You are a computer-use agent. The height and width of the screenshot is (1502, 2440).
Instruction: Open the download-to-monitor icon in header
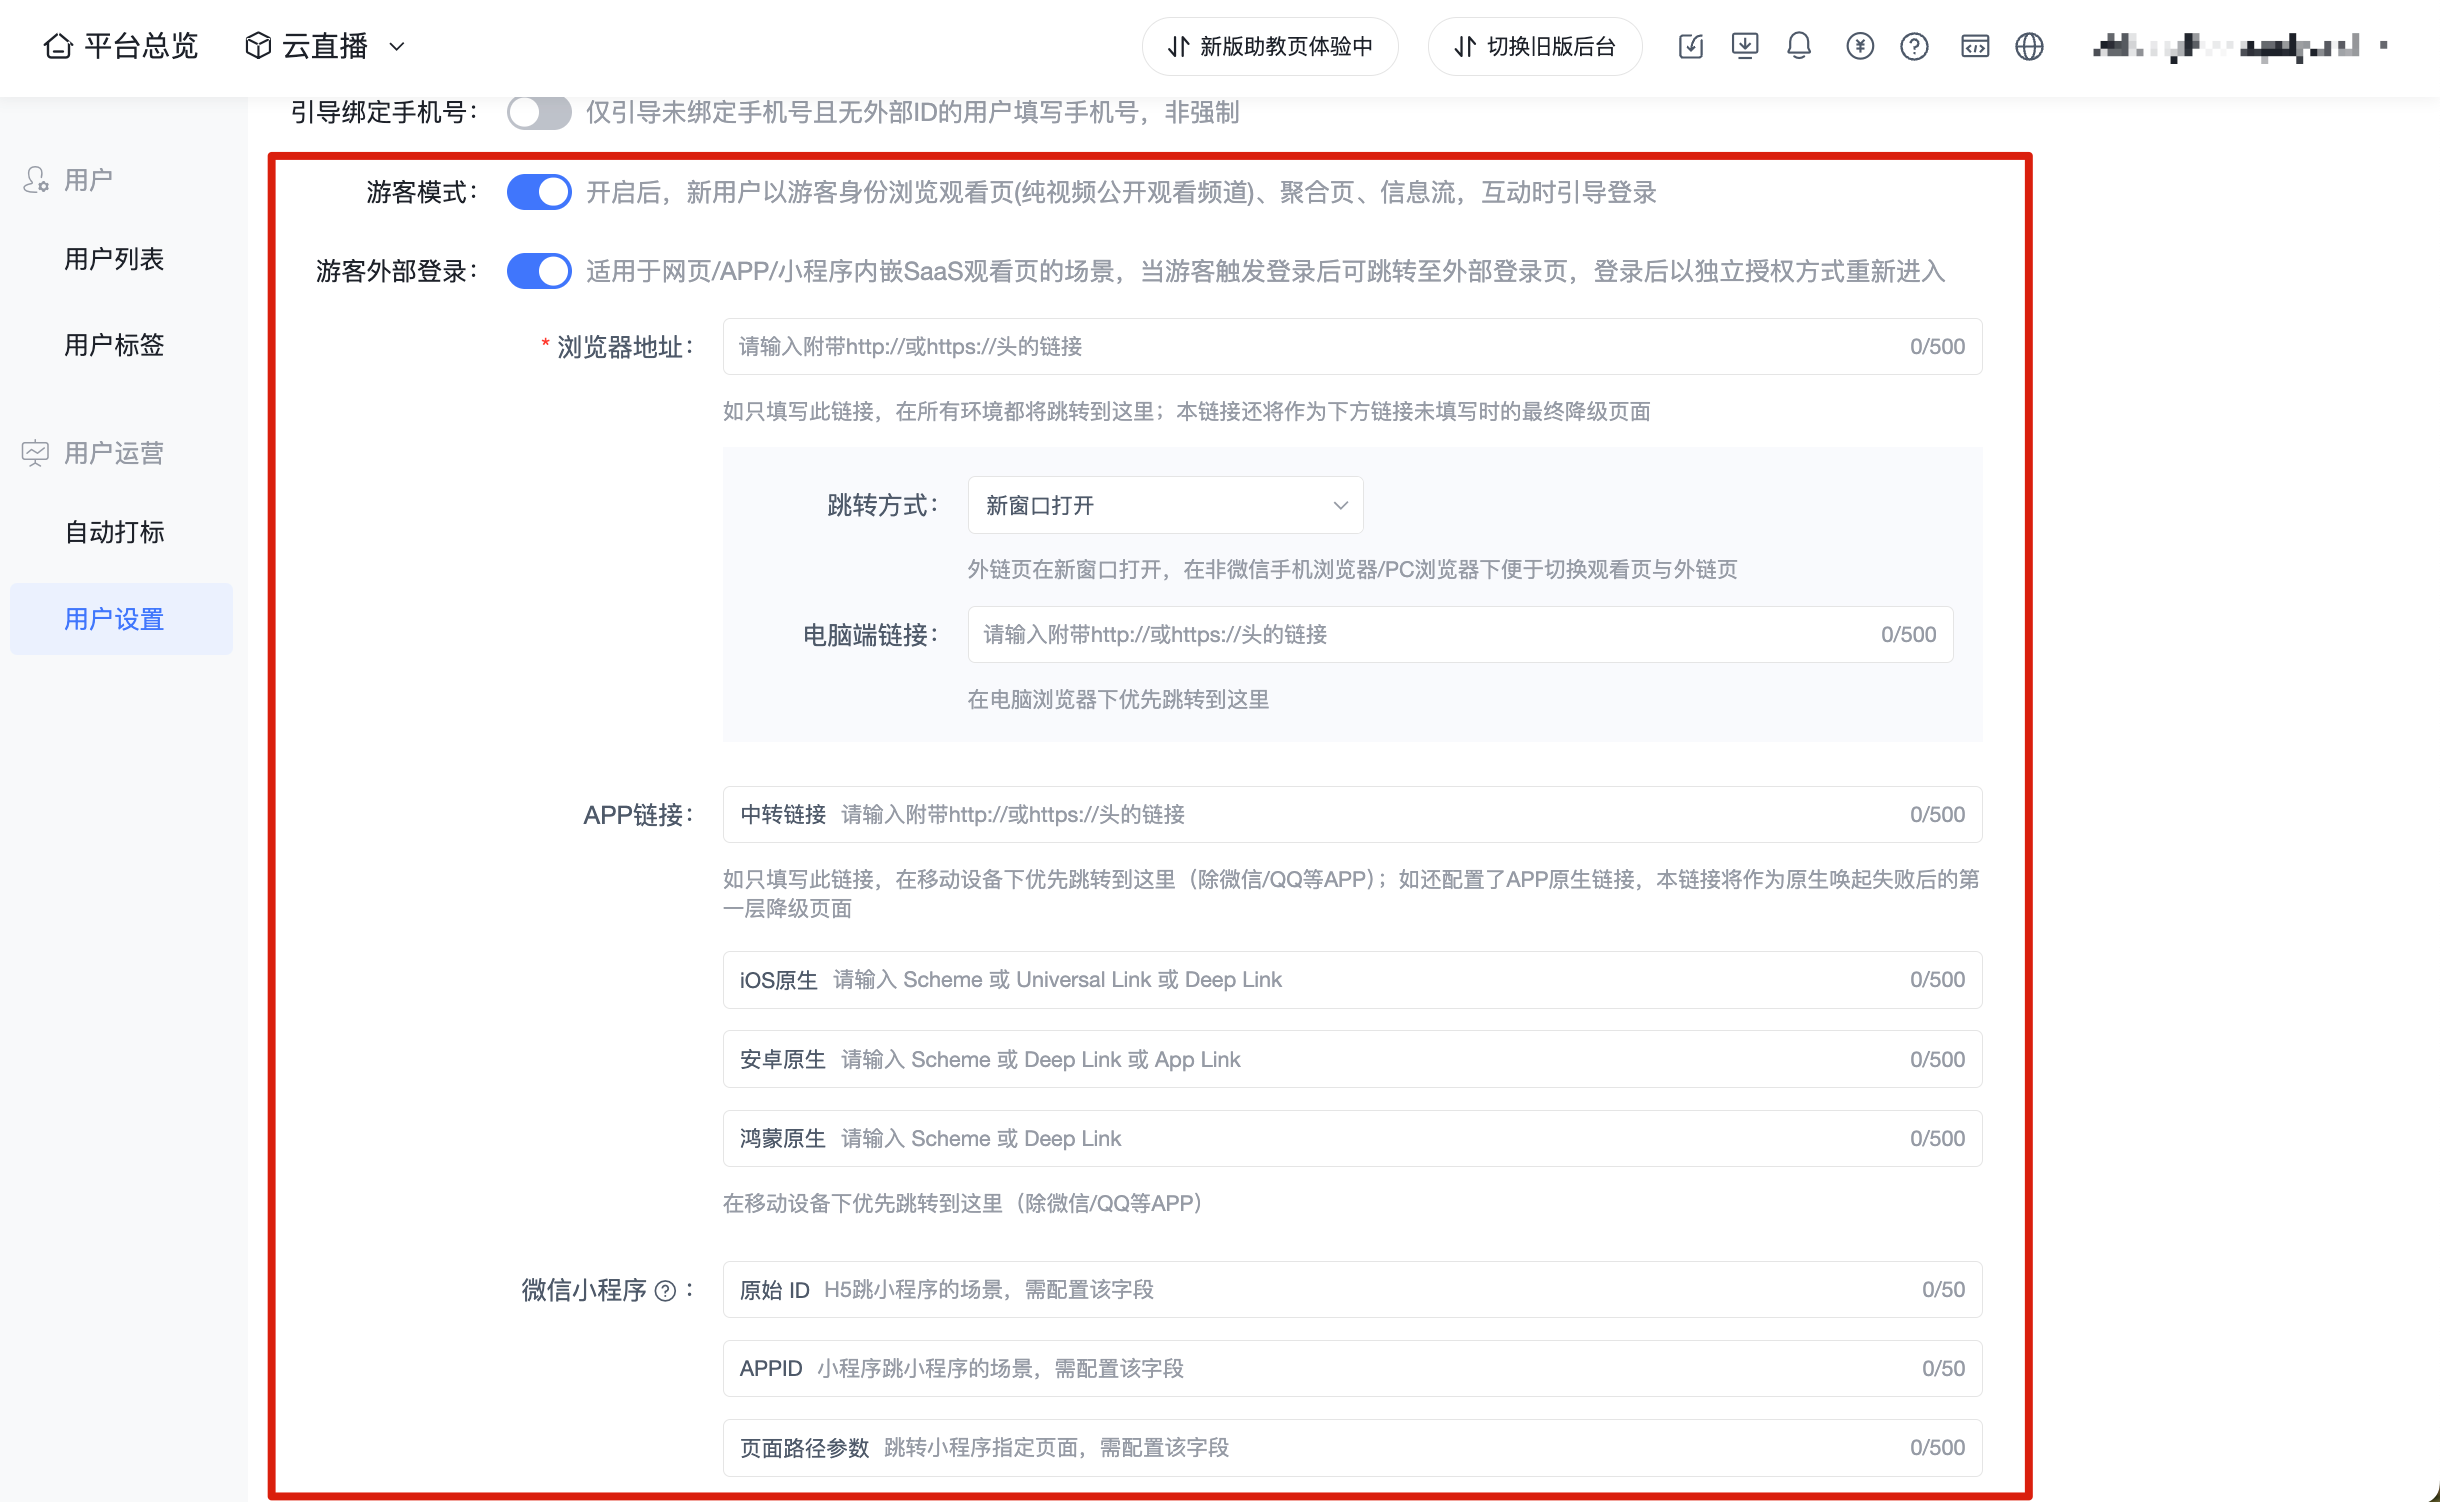click(x=1745, y=46)
